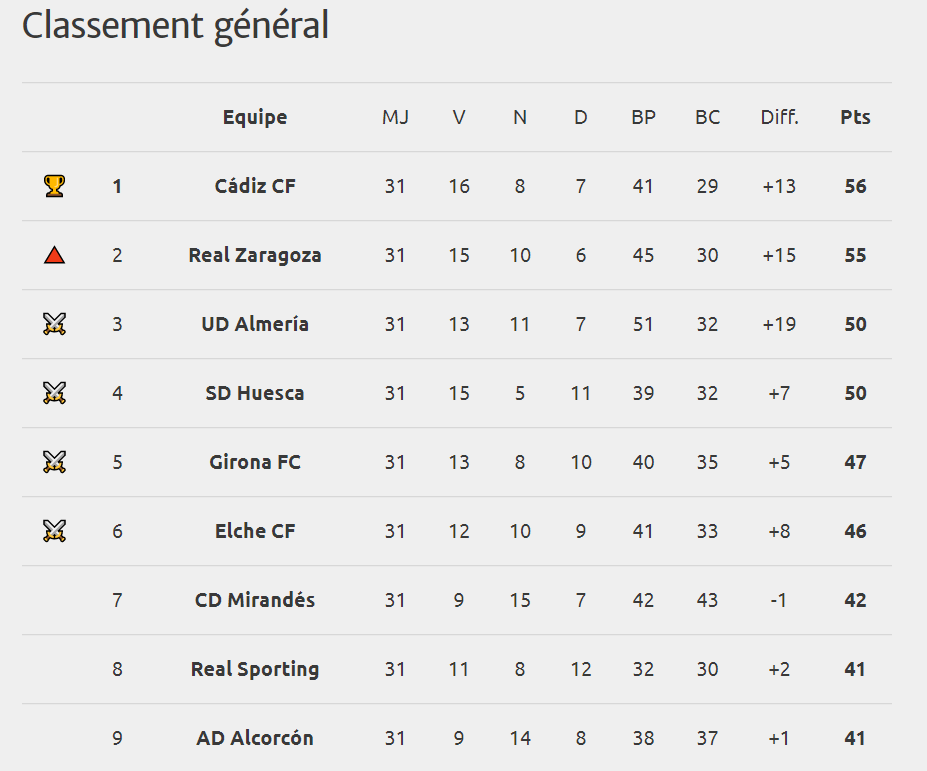Click Cádiz CF's 56 points value
Viewport: 927px width, 771px height.
click(x=855, y=186)
